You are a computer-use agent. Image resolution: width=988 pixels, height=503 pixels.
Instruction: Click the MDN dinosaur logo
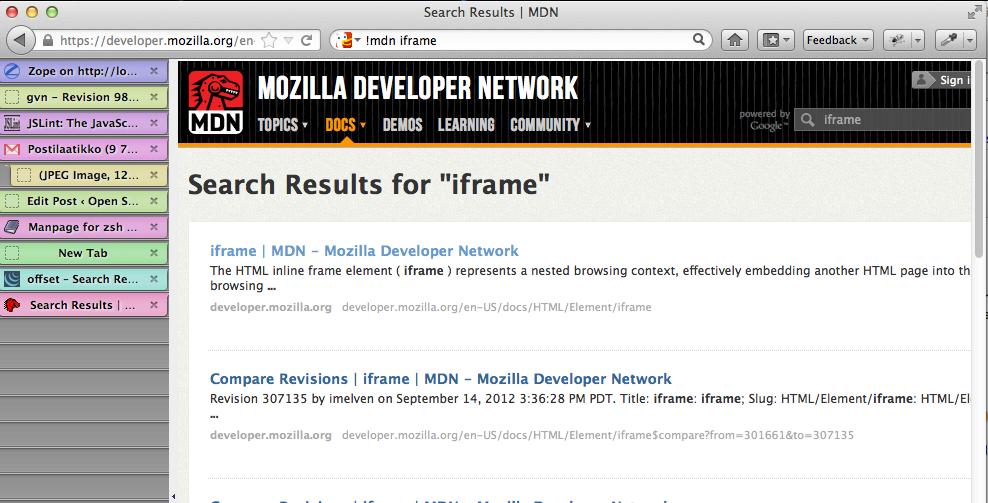click(x=216, y=102)
